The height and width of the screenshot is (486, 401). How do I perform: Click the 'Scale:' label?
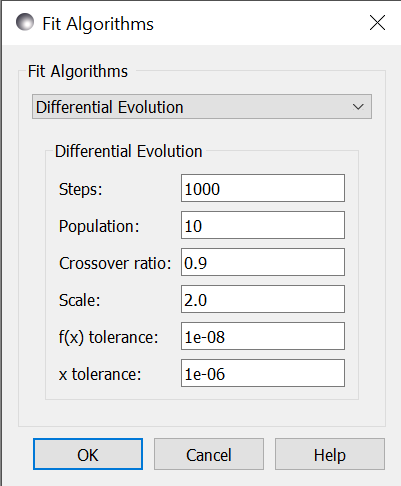coord(79,300)
